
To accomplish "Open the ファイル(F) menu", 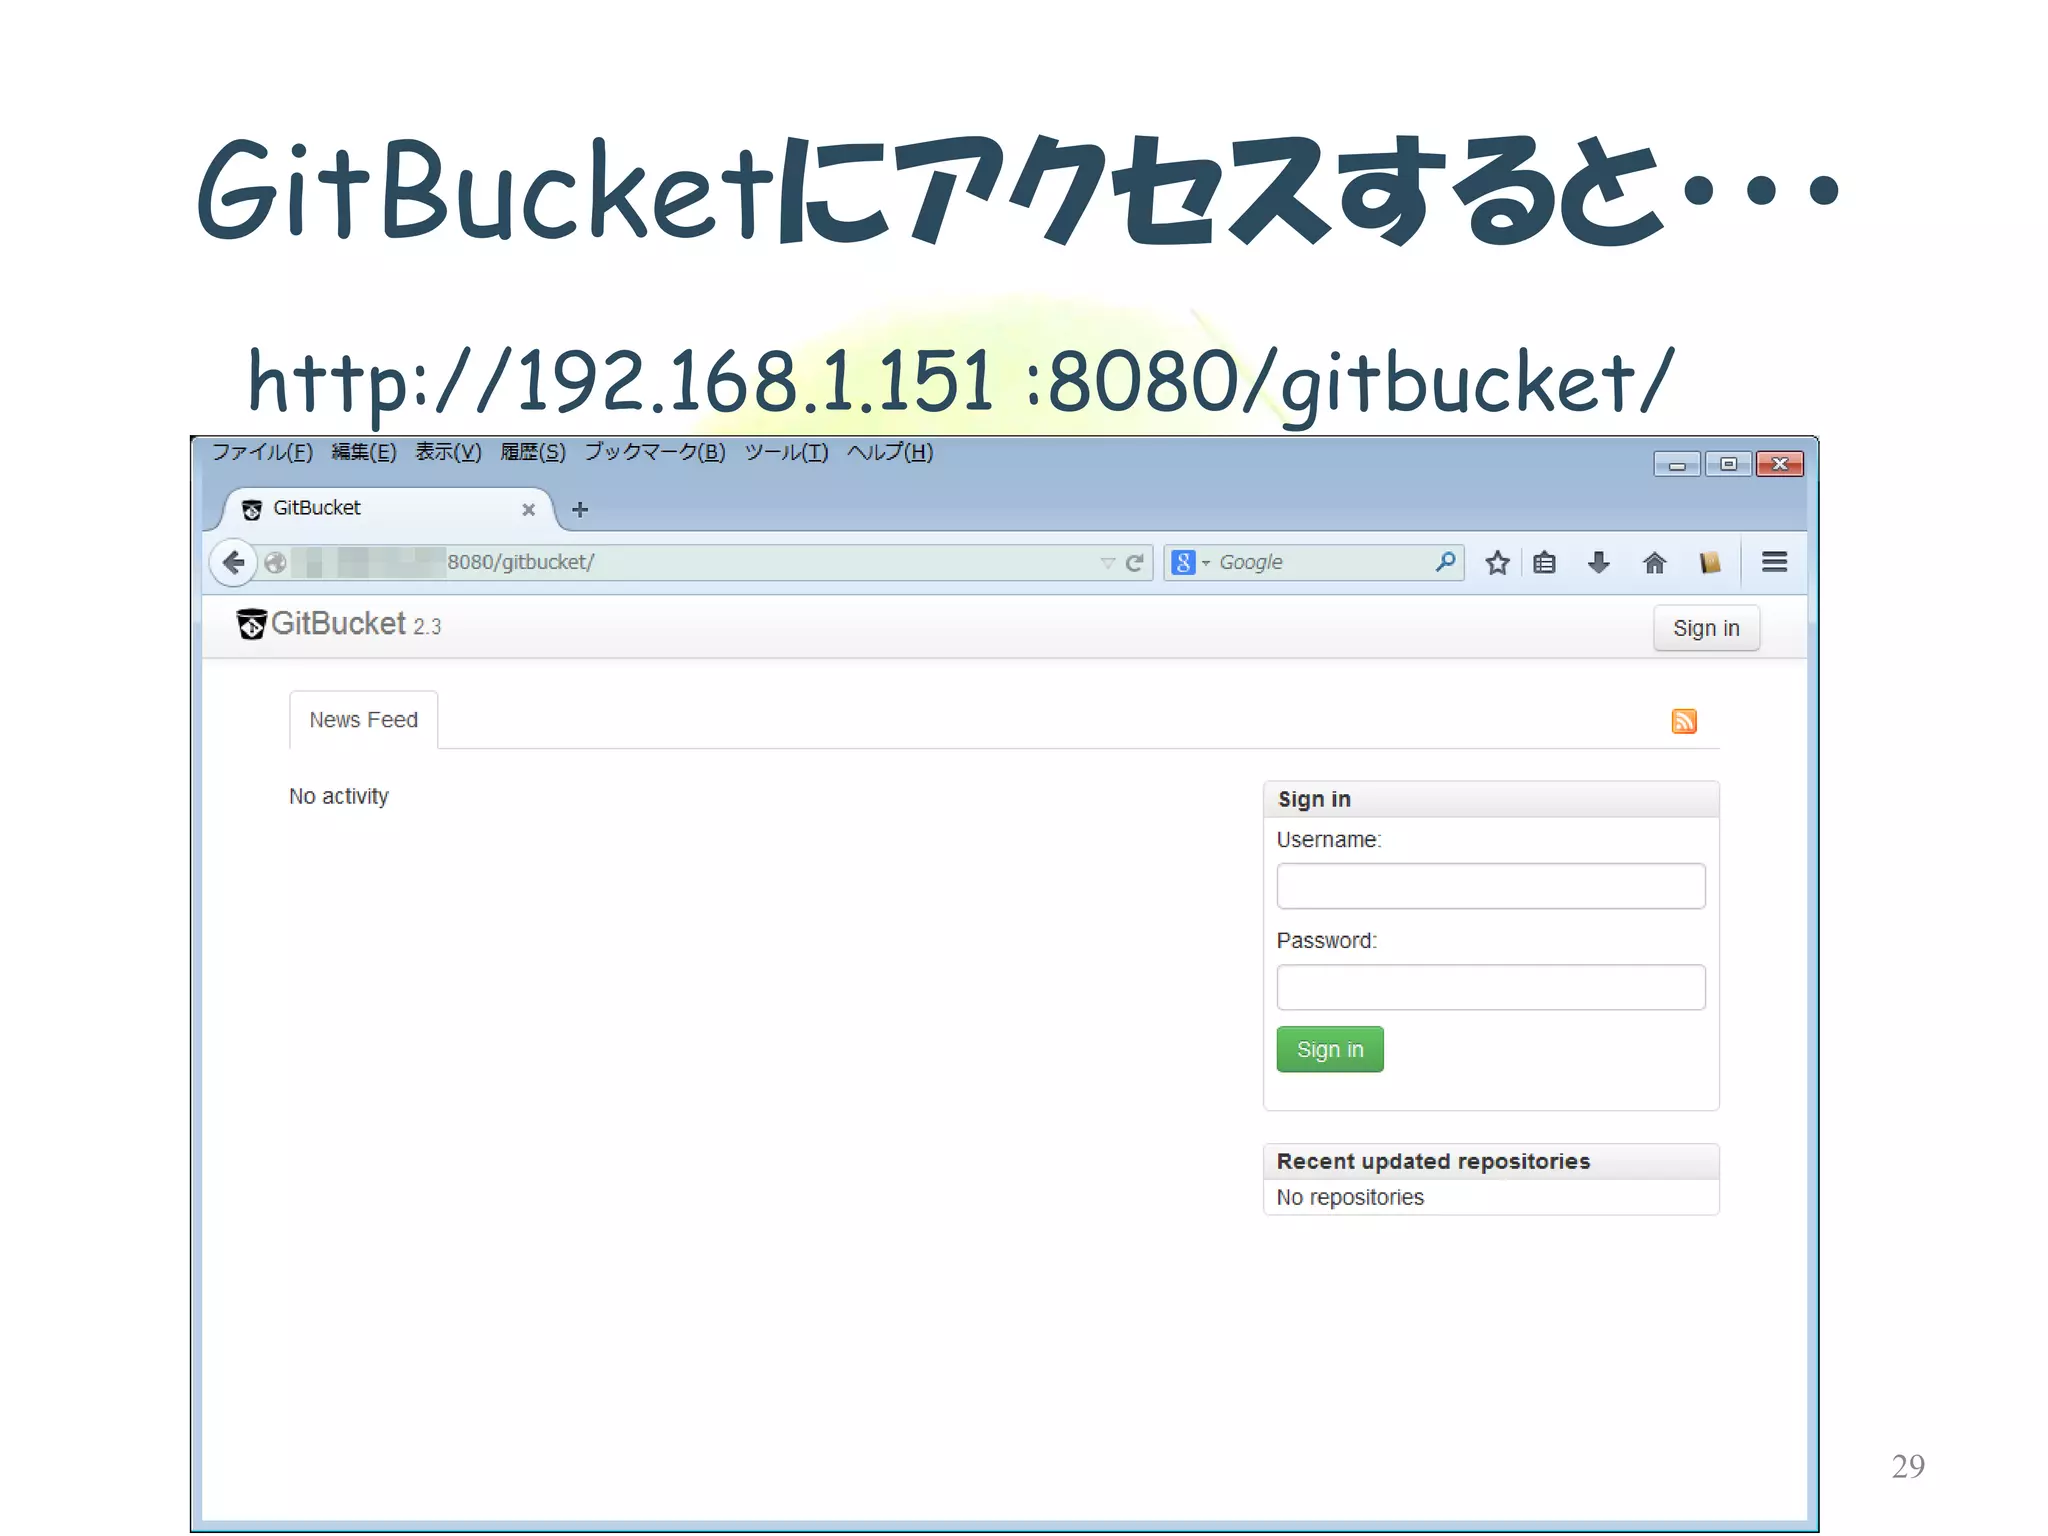I will coord(262,452).
